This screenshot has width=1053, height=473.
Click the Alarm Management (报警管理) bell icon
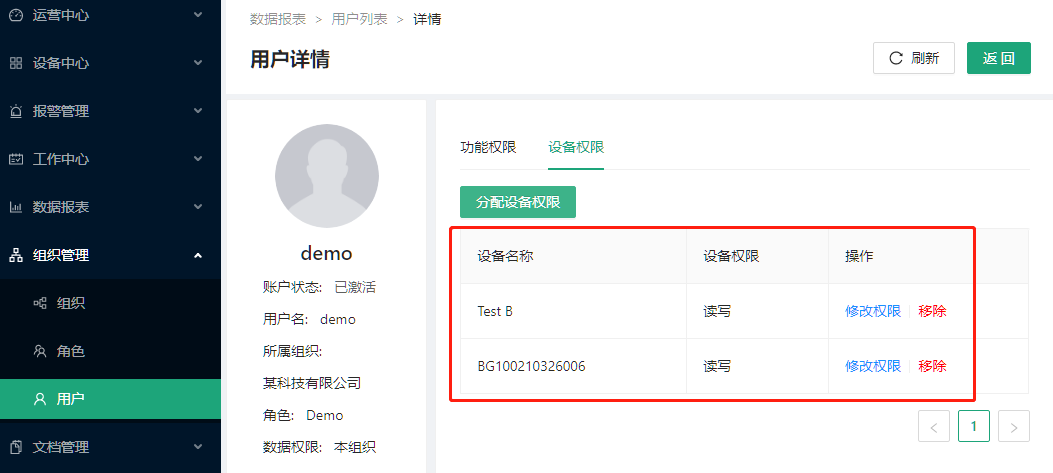(16, 111)
